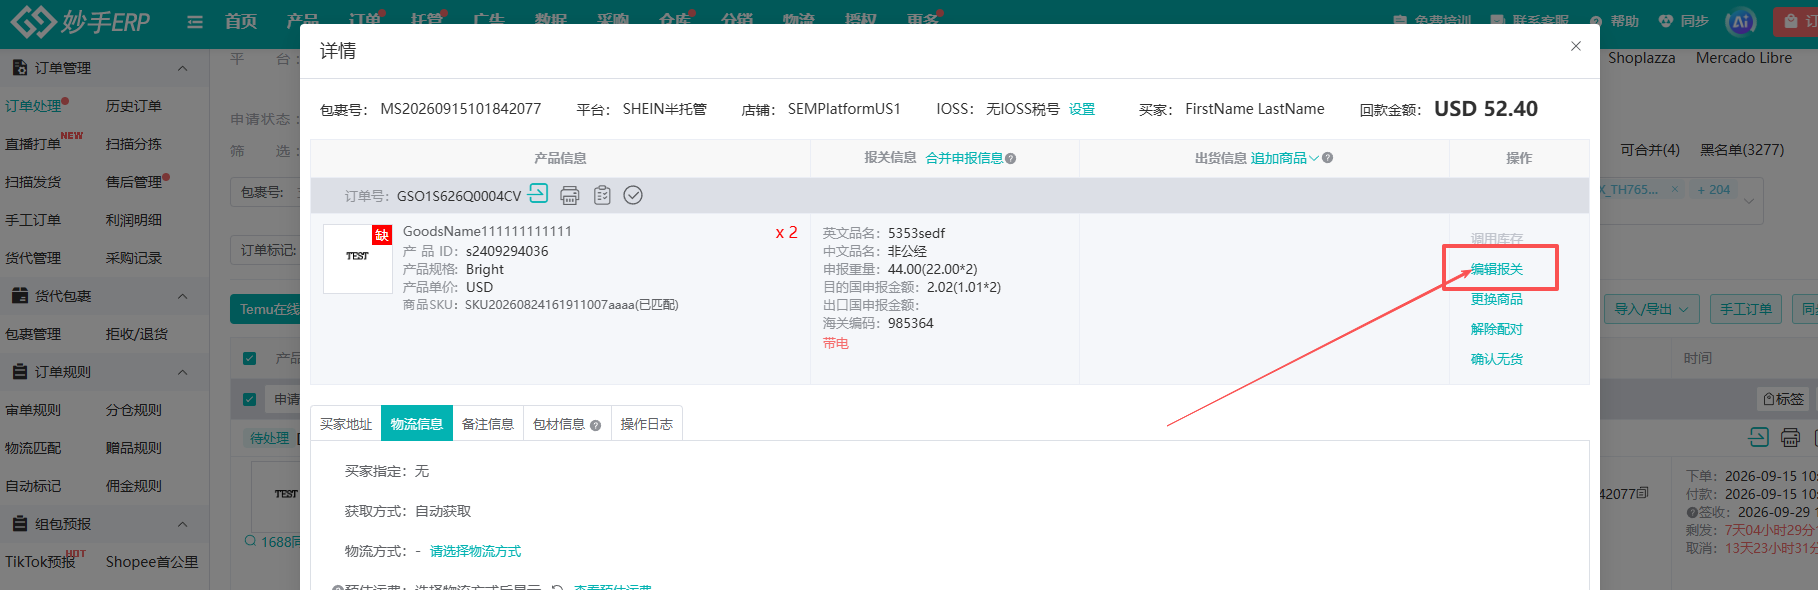Collapse the 订单规则 sidebar section
Image resolution: width=1818 pixels, height=590 pixels.
coord(182,372)
